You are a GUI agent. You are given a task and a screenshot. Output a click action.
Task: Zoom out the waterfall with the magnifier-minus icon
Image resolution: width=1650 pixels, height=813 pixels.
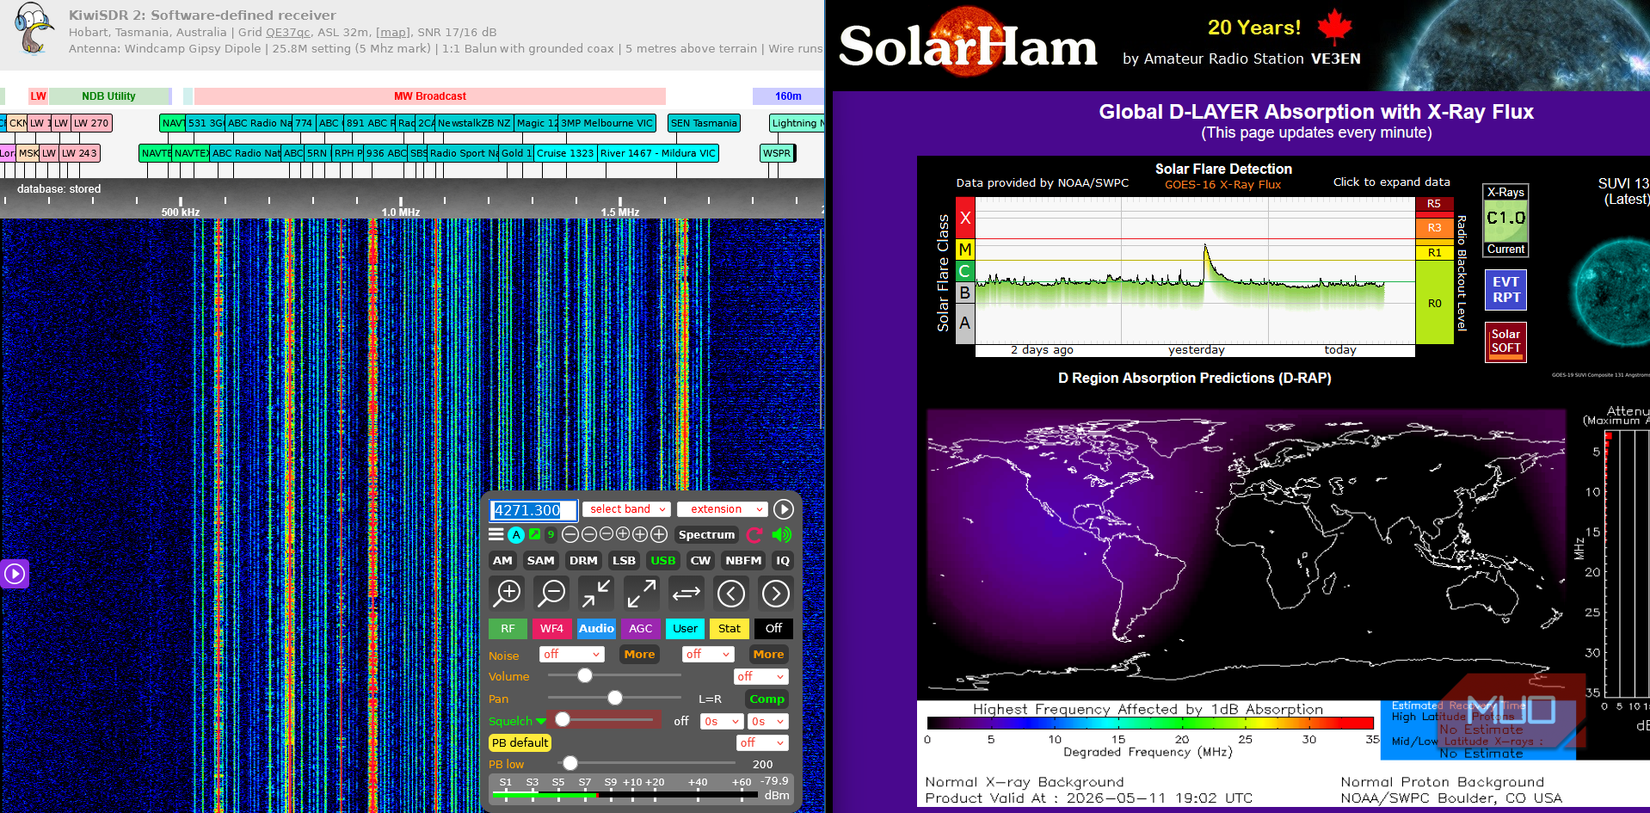552,593
